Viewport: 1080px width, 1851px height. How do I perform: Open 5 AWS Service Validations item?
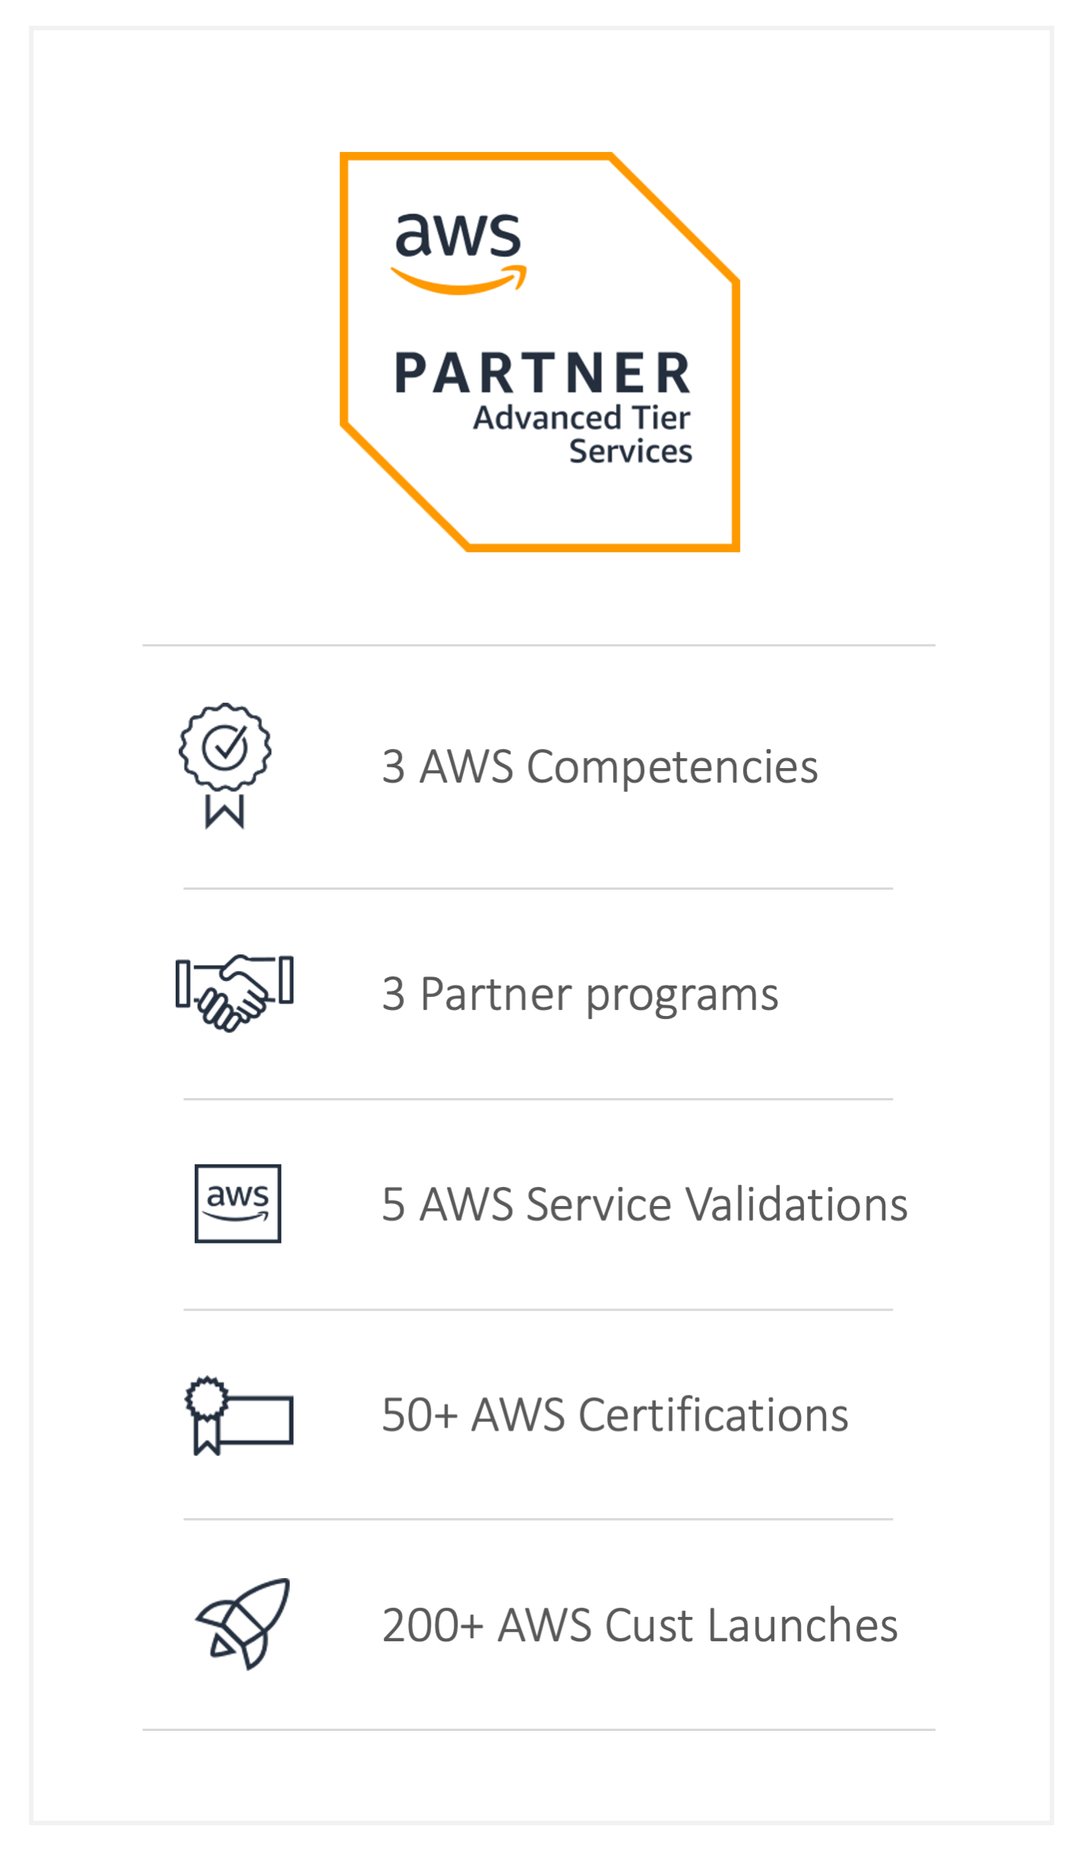pyautogui.click(x=645, y=1204)
